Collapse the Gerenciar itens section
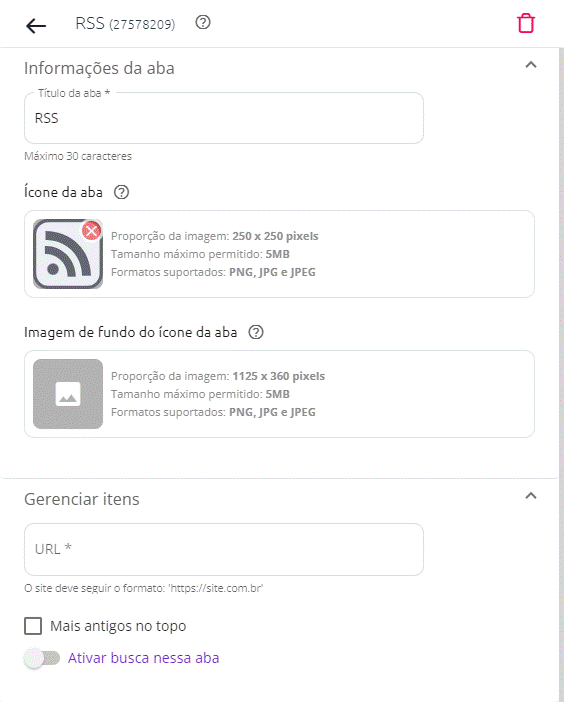The width and height of the screenshot is (564, 702). (531, 496)
